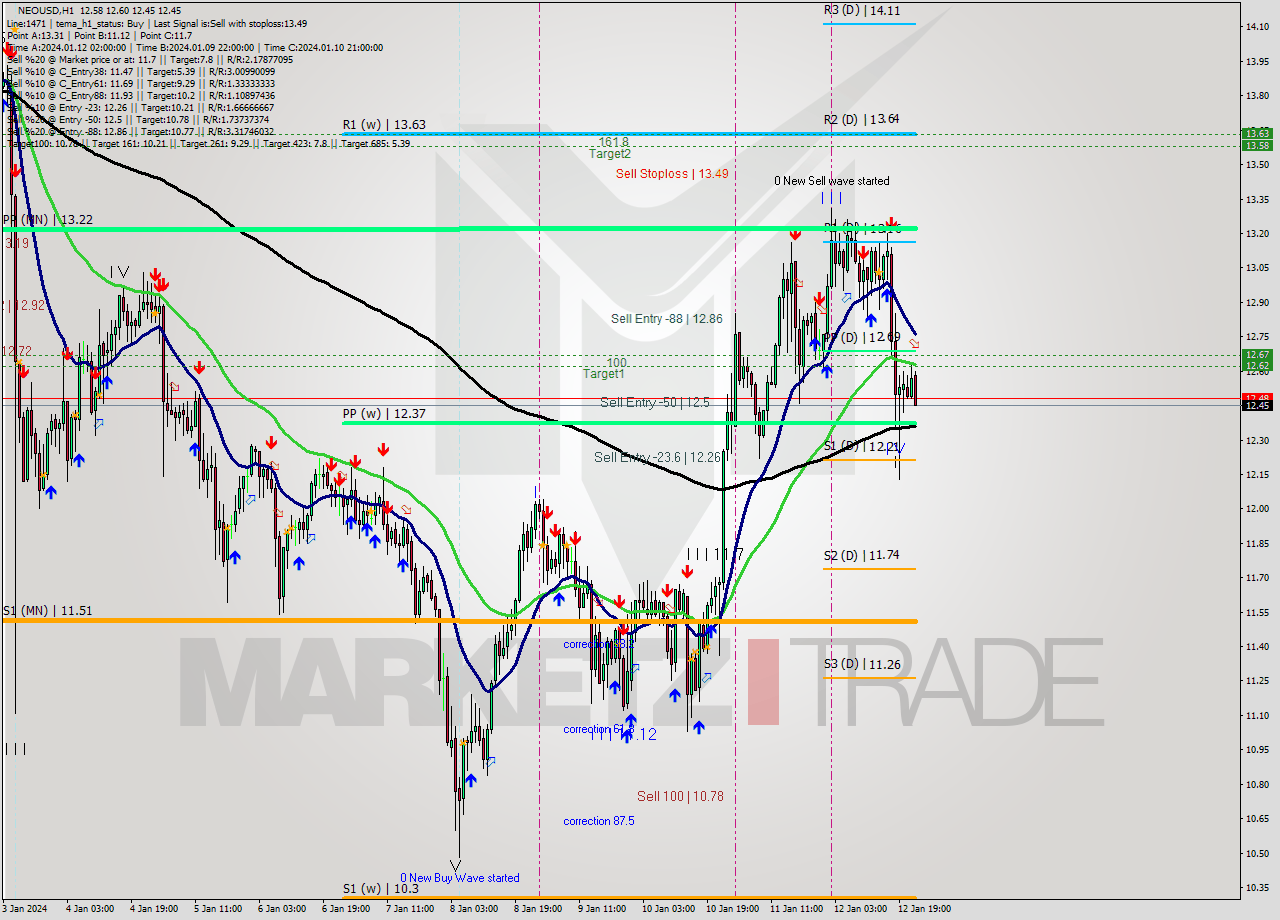Screen dimensions: 1280x920
Task: Click the 'PP (w) | 12.37' label
Action: click(x=384, y=413)
